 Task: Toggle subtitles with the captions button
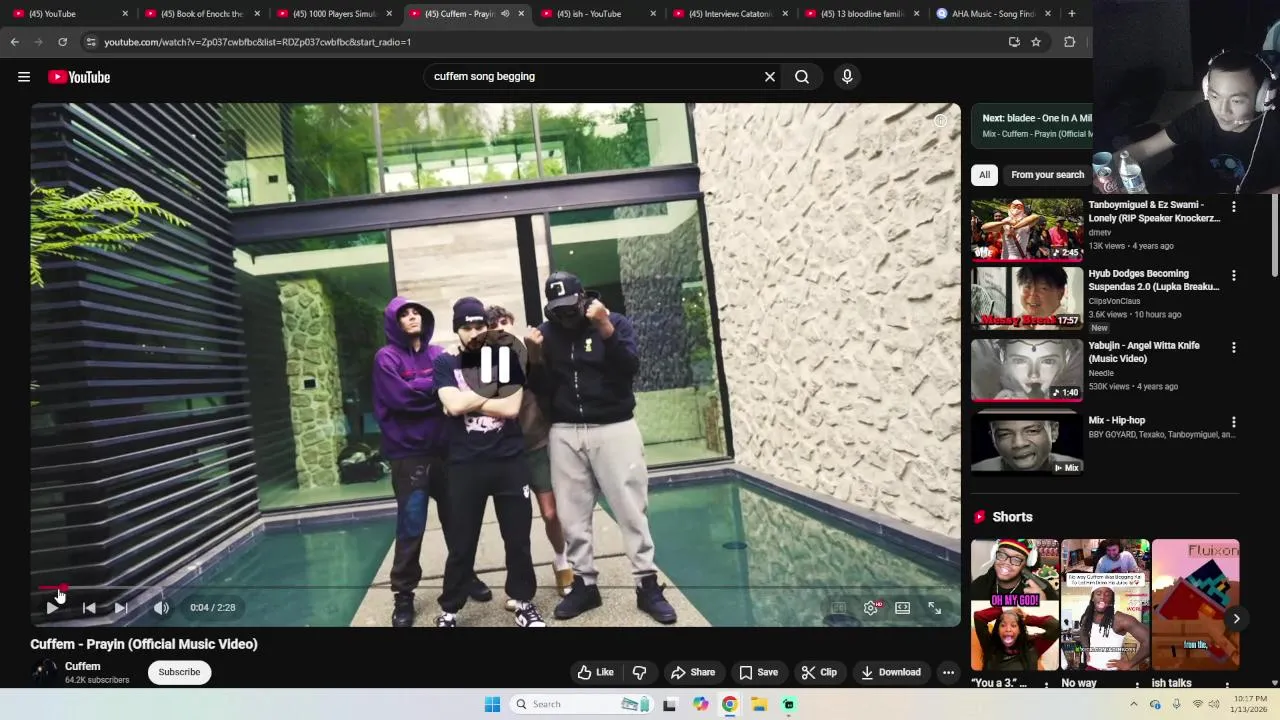[x=839, y=607]
